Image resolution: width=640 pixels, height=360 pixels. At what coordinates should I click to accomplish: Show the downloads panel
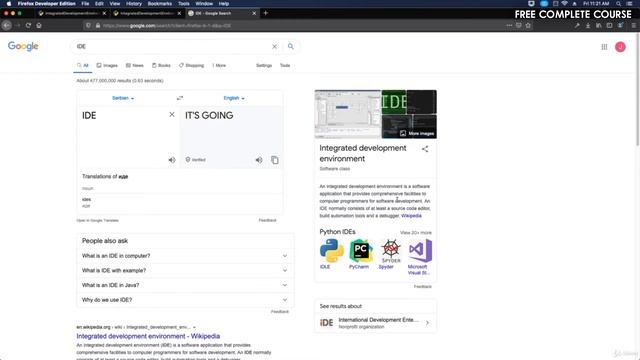coord(588,25)
